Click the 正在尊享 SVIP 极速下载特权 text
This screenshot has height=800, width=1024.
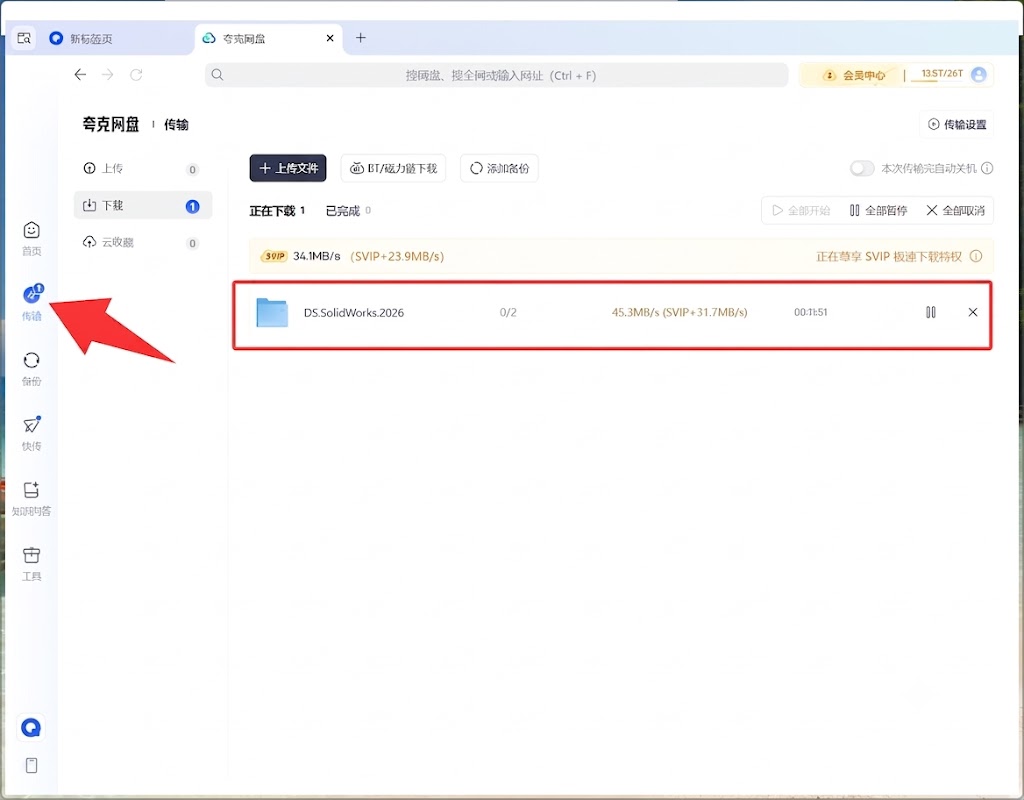pyautogui.click(x=889, y=257)
